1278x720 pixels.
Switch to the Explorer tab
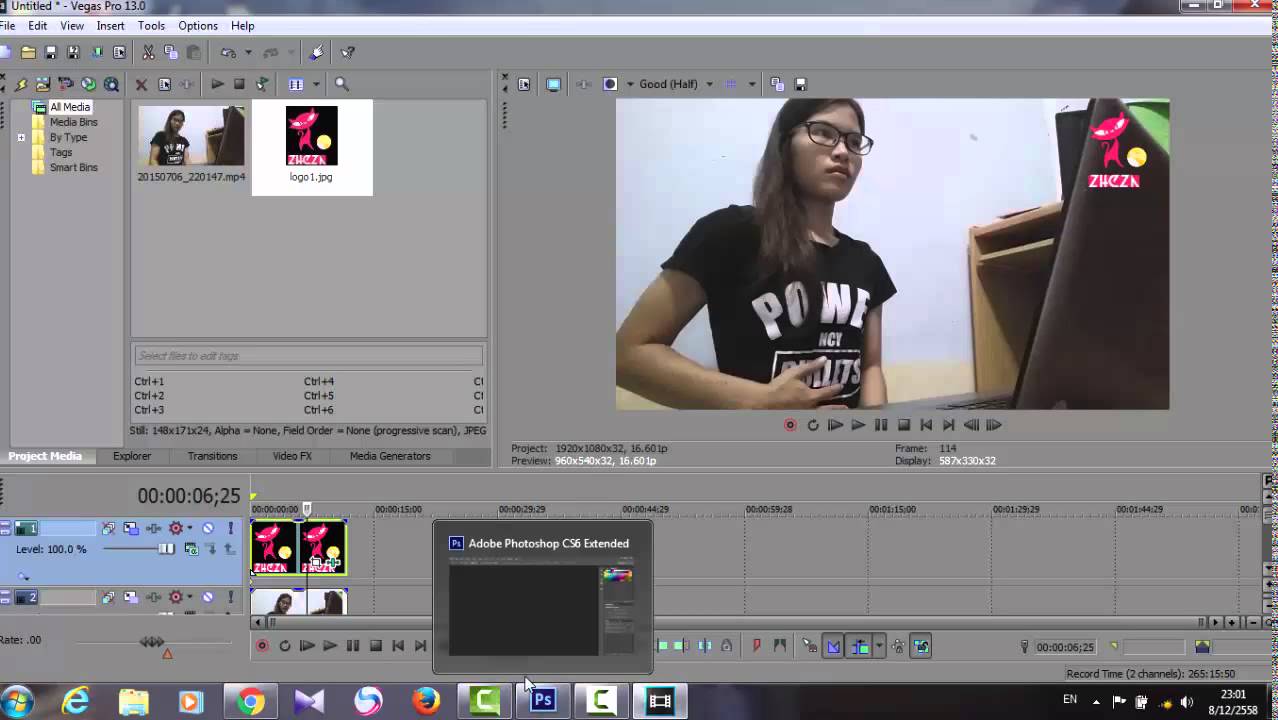[x=132, y=456]
